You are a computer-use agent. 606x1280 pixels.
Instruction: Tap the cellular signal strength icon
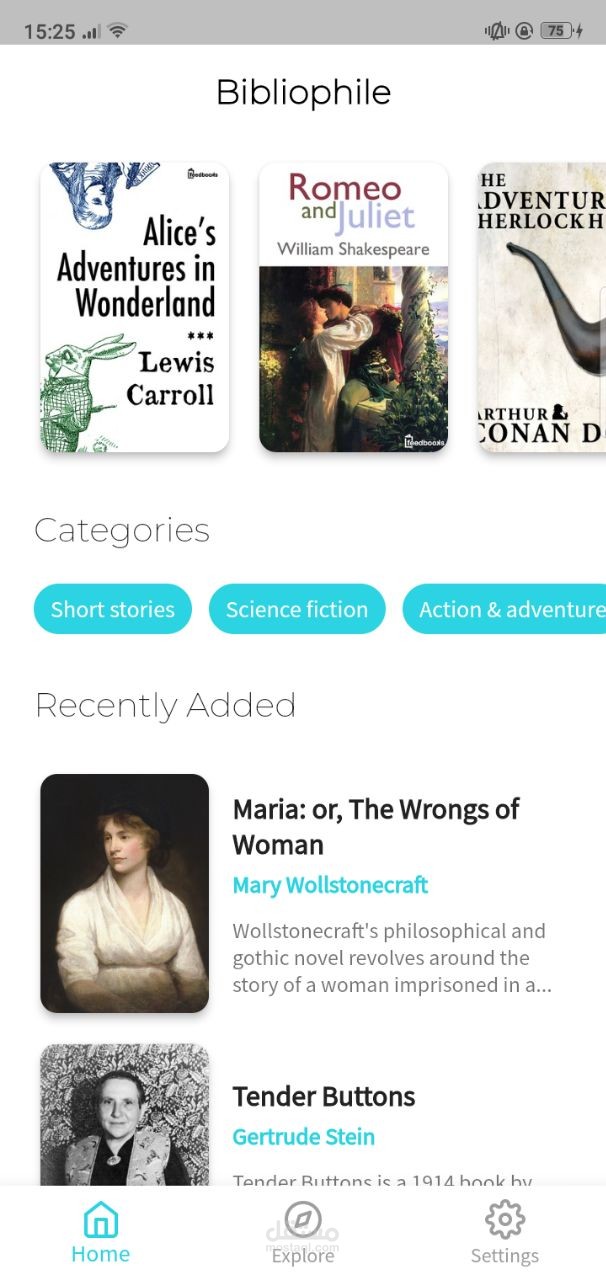point(92,32)
